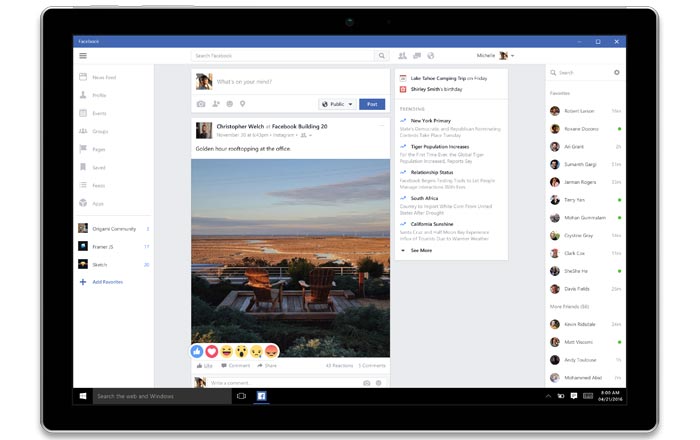The height and width of the screenshot is (440, 700).
Task: Click the blue Post button
Action: pos(372,104)
